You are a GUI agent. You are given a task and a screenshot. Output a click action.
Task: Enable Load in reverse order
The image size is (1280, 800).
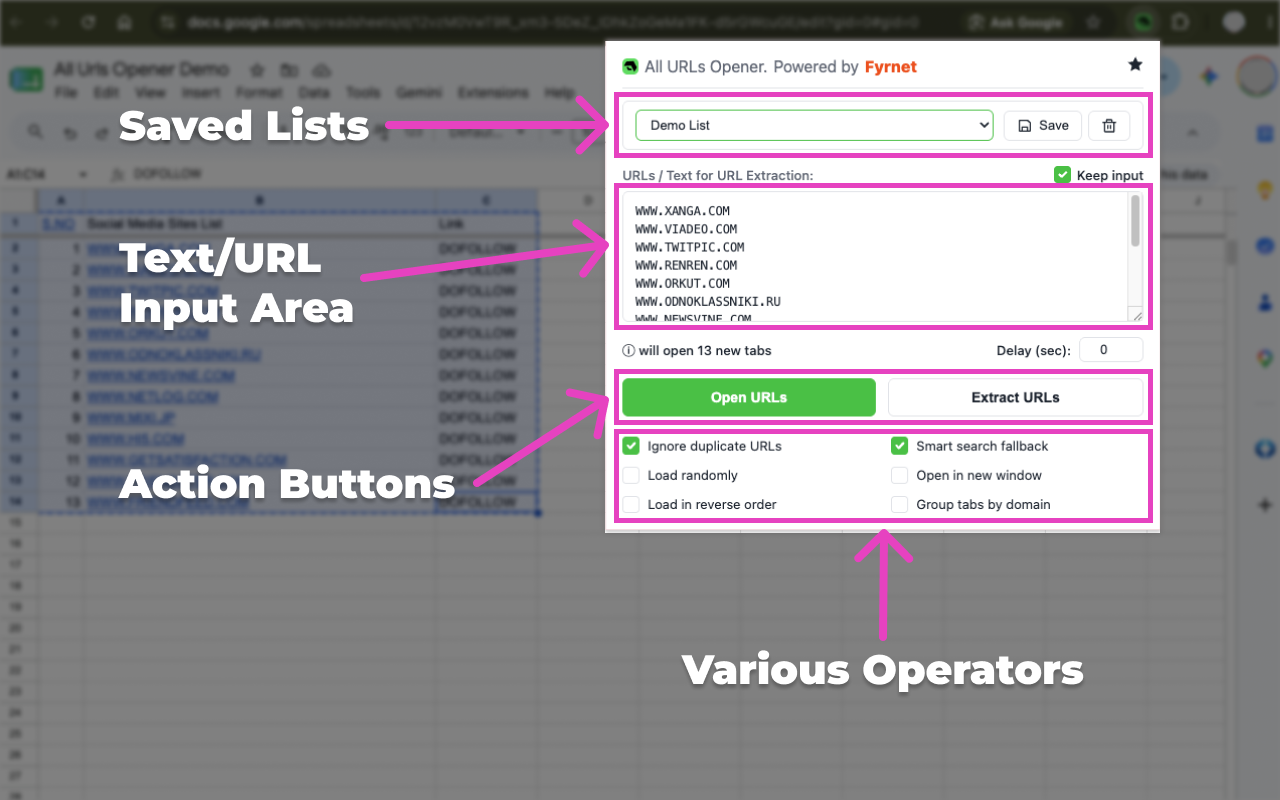(631, 504)
